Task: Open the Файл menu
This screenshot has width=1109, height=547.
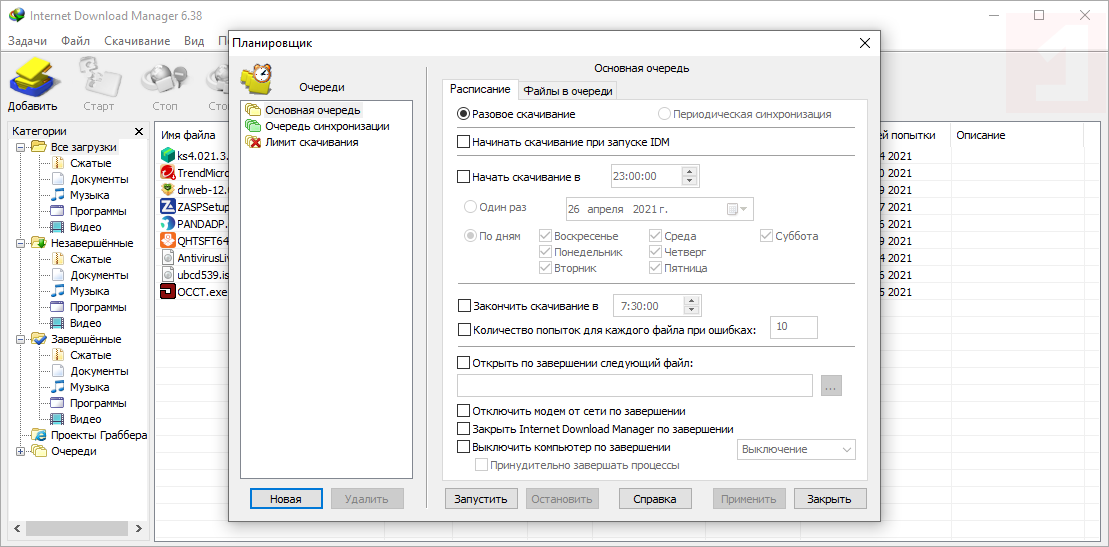Action: (x=76, y=40)
